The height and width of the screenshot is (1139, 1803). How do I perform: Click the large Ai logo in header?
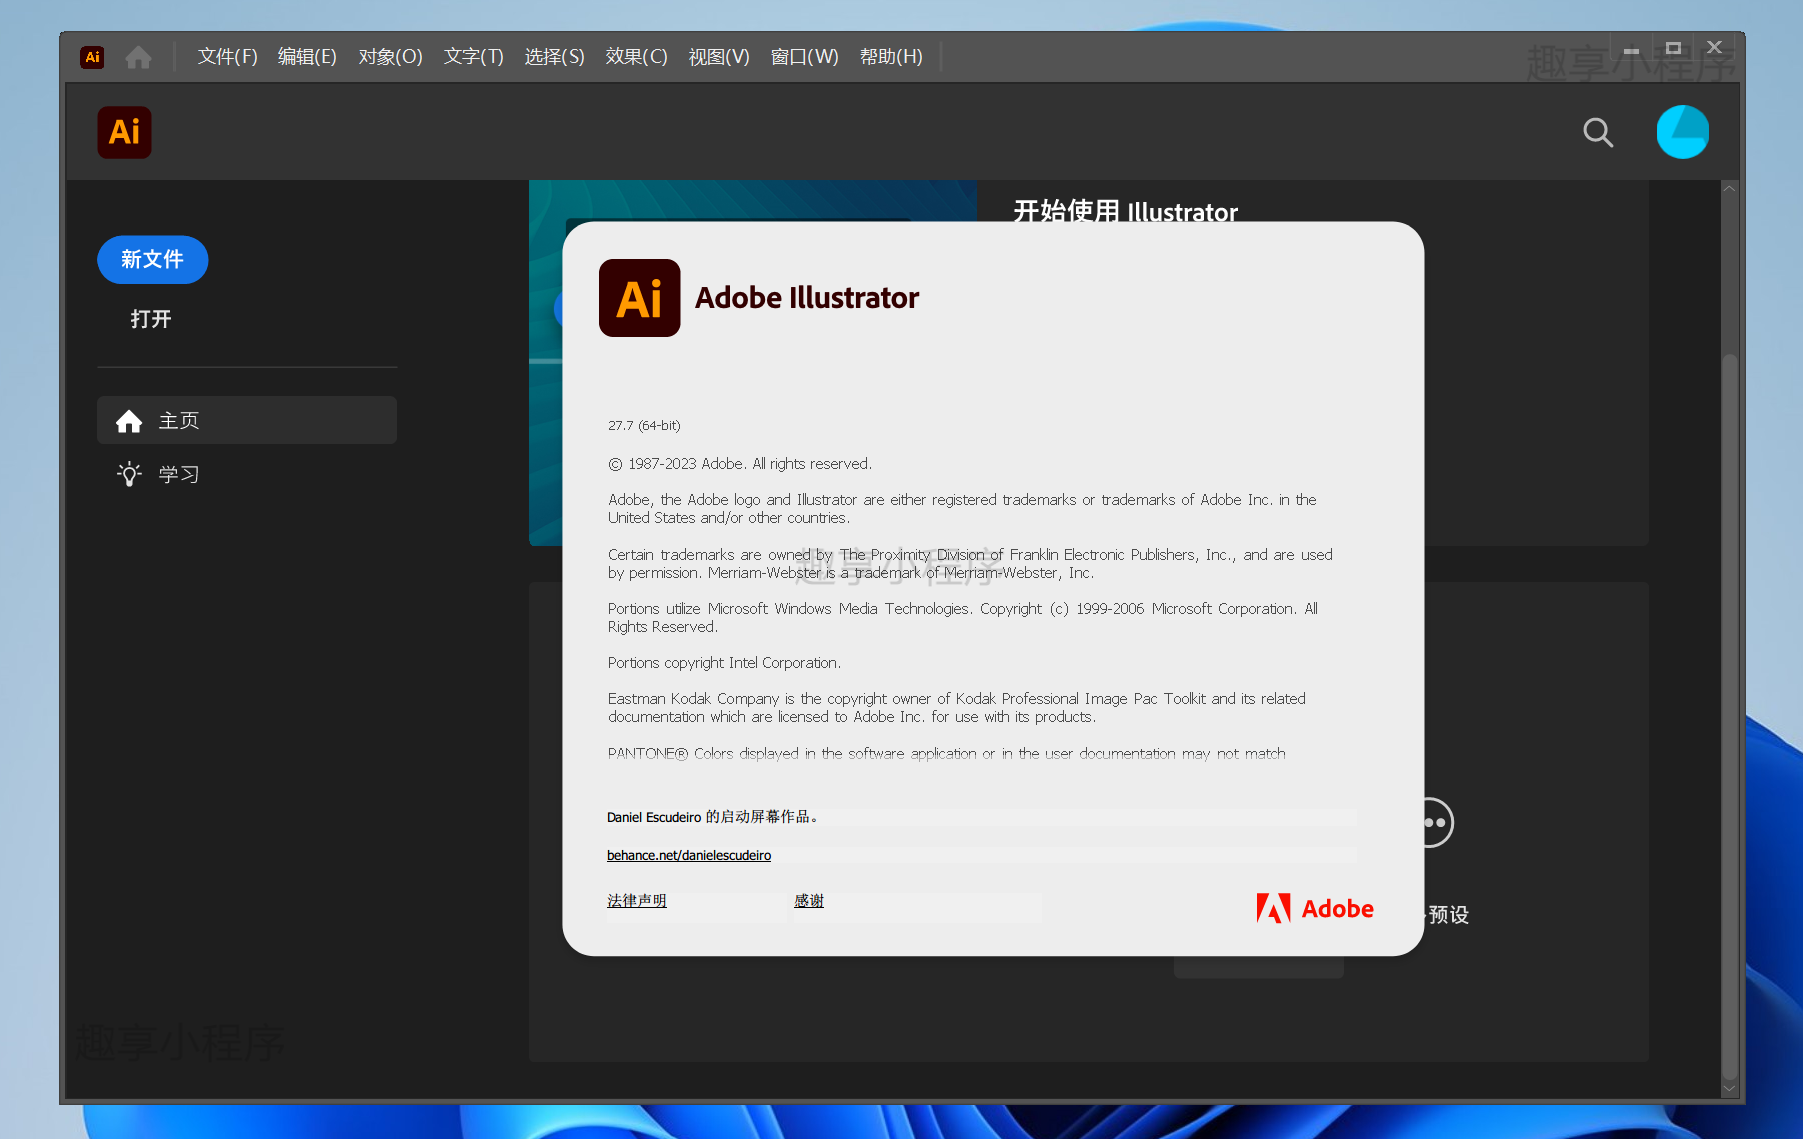coord(124,132)
